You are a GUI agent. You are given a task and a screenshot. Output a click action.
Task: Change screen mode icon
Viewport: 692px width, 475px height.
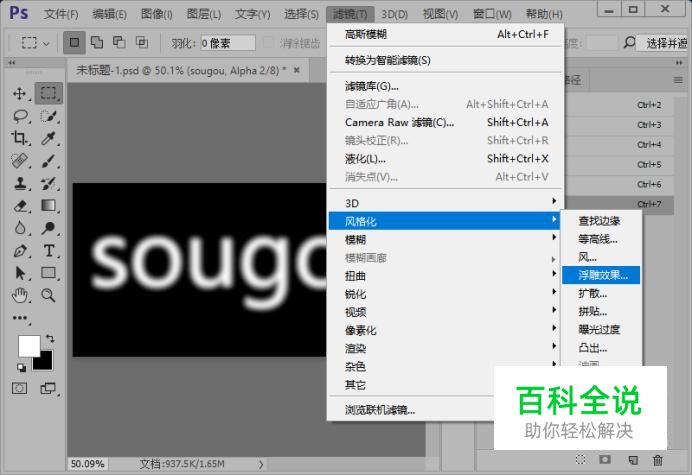coord(48,388)
